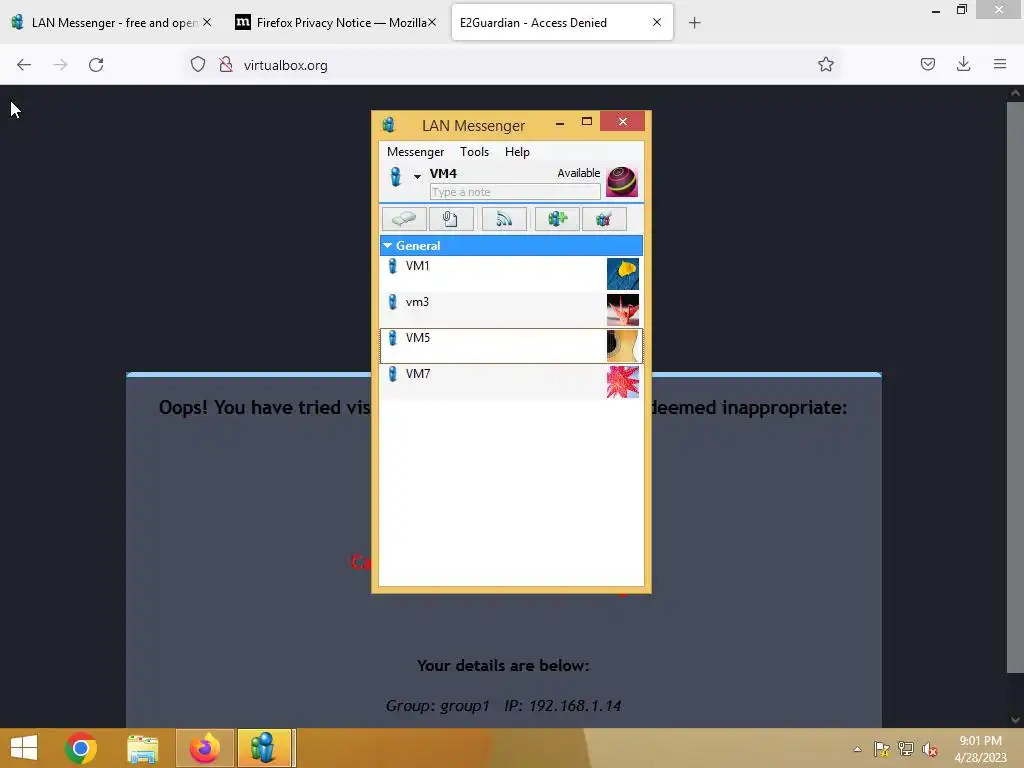Click the Firefox taskbar icon
Screen dimensions: 1024x768
pyautogui.click(x=204, y=748)
